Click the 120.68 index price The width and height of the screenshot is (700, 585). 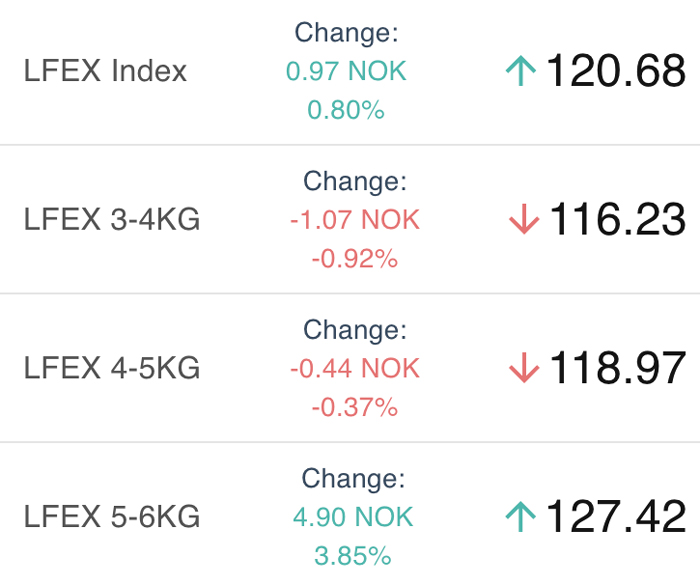(616, 71)
